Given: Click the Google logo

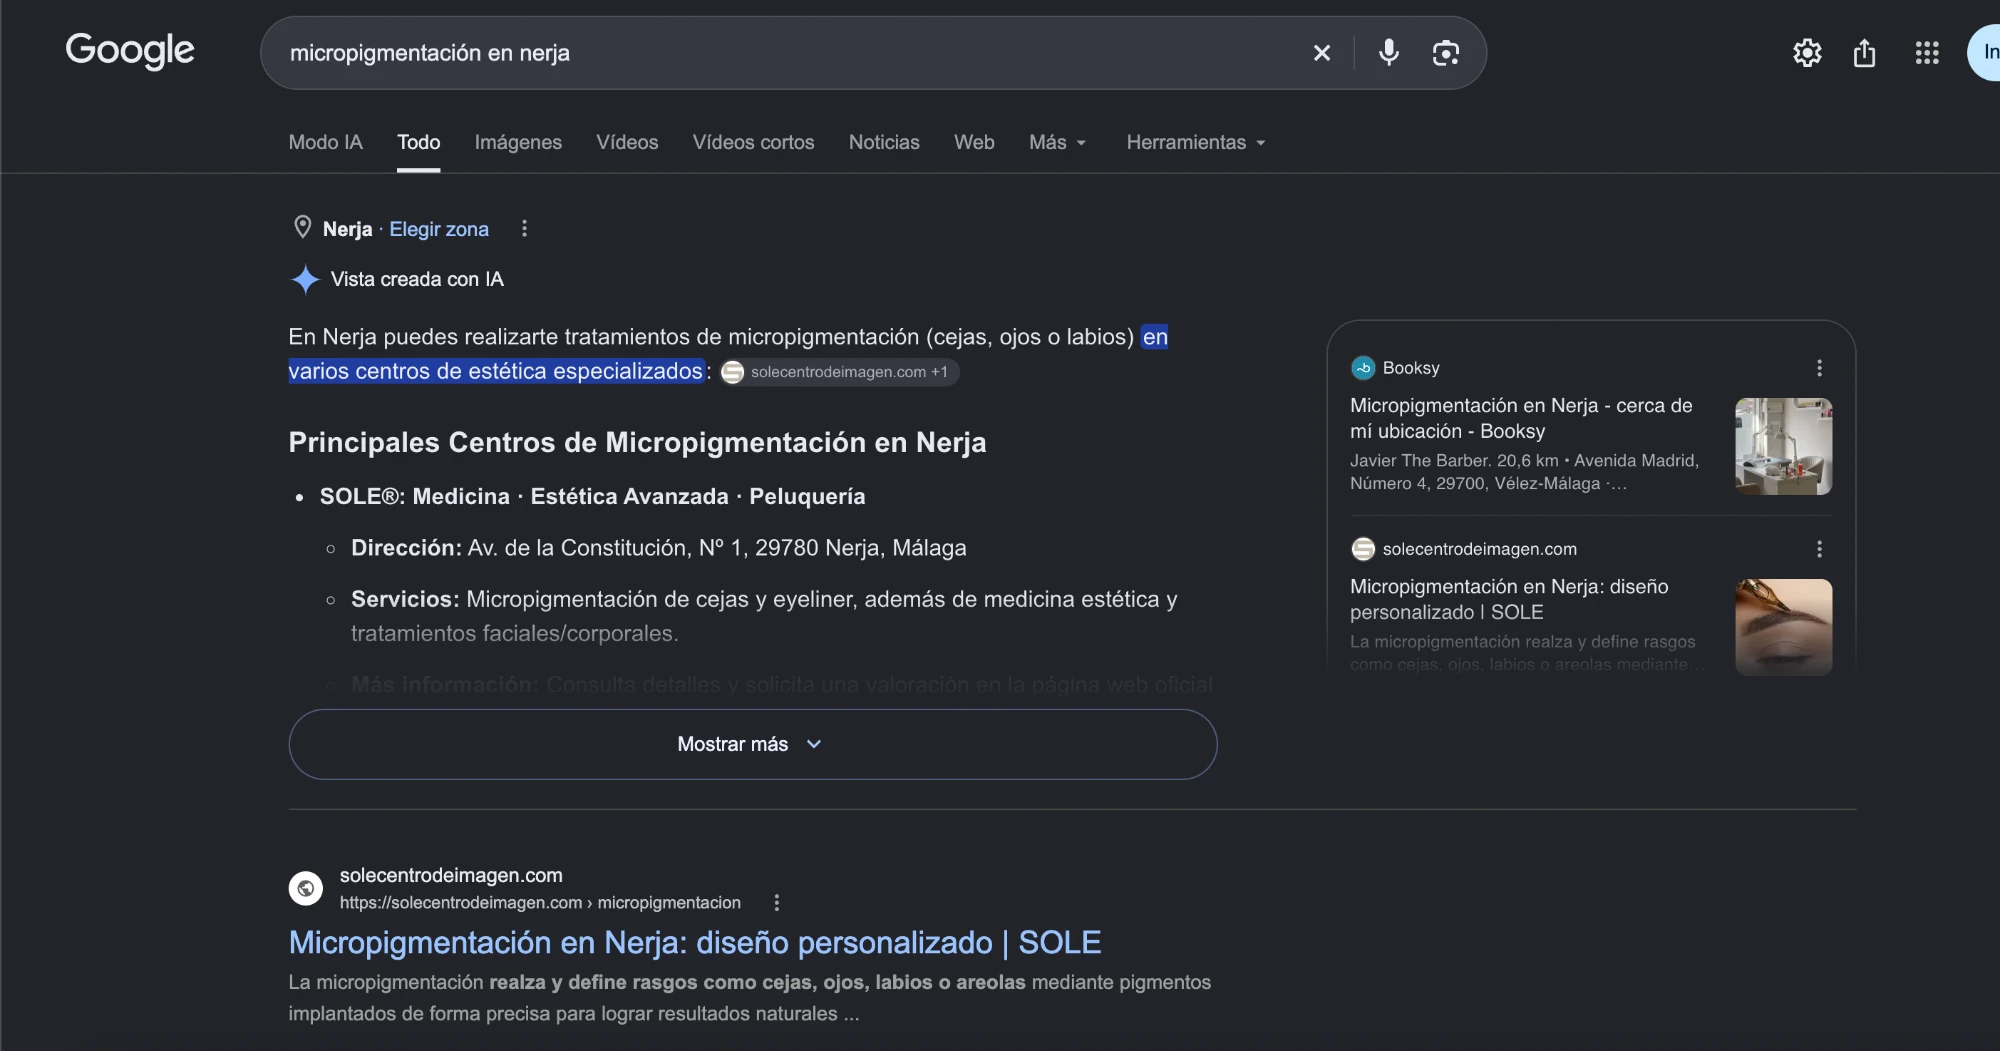Looking at the screenshot, I should tap(130, 51).
